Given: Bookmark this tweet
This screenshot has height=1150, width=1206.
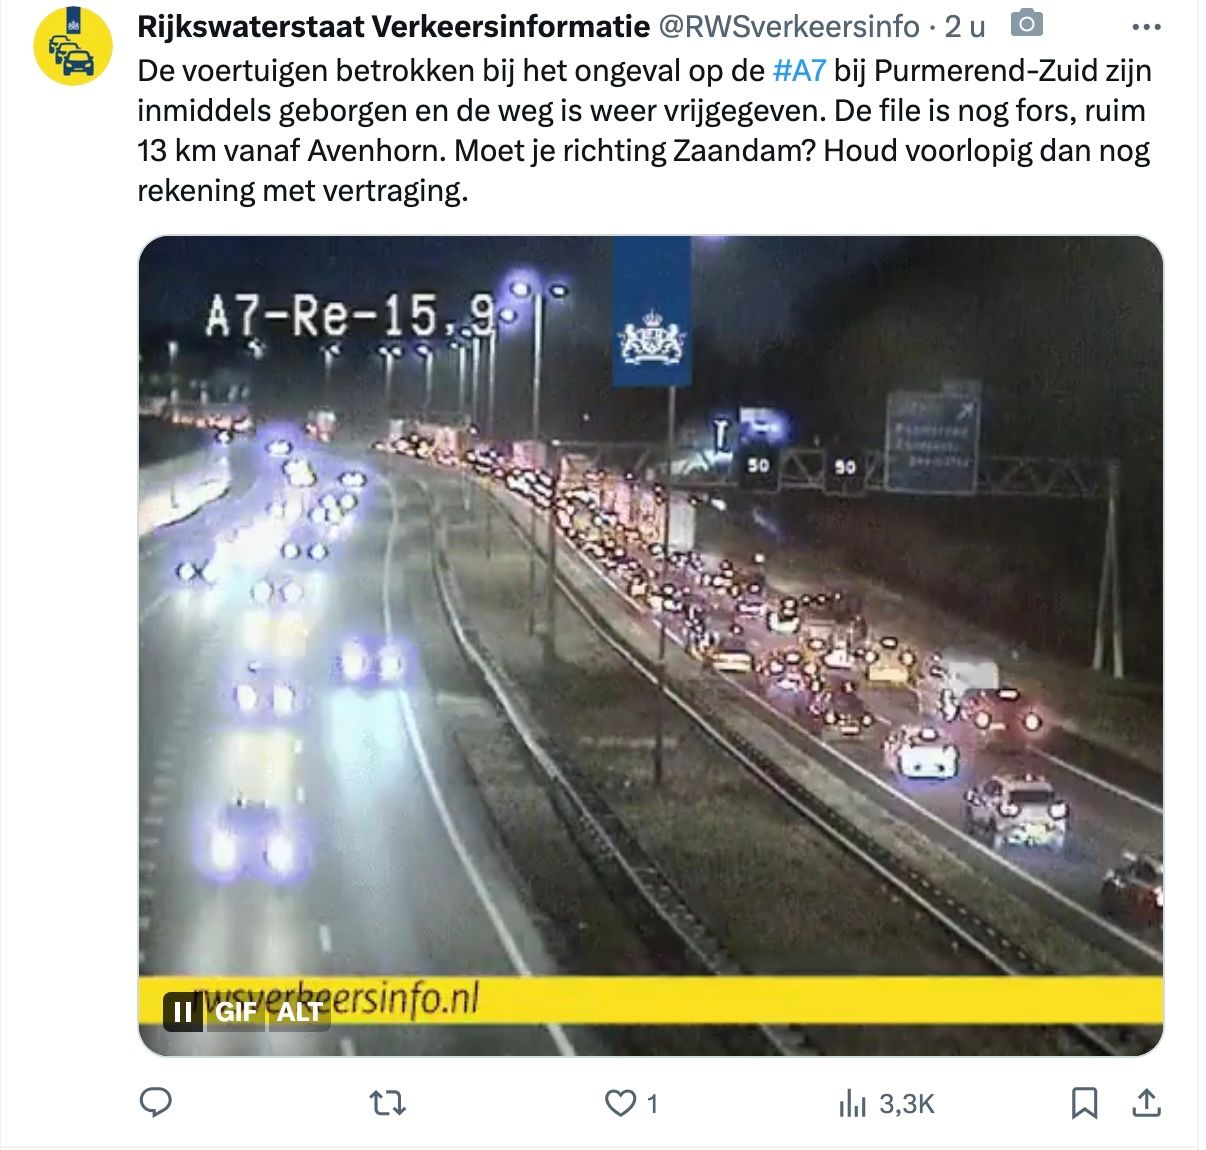Looking at the screenshot, I should point(1084,1103).
